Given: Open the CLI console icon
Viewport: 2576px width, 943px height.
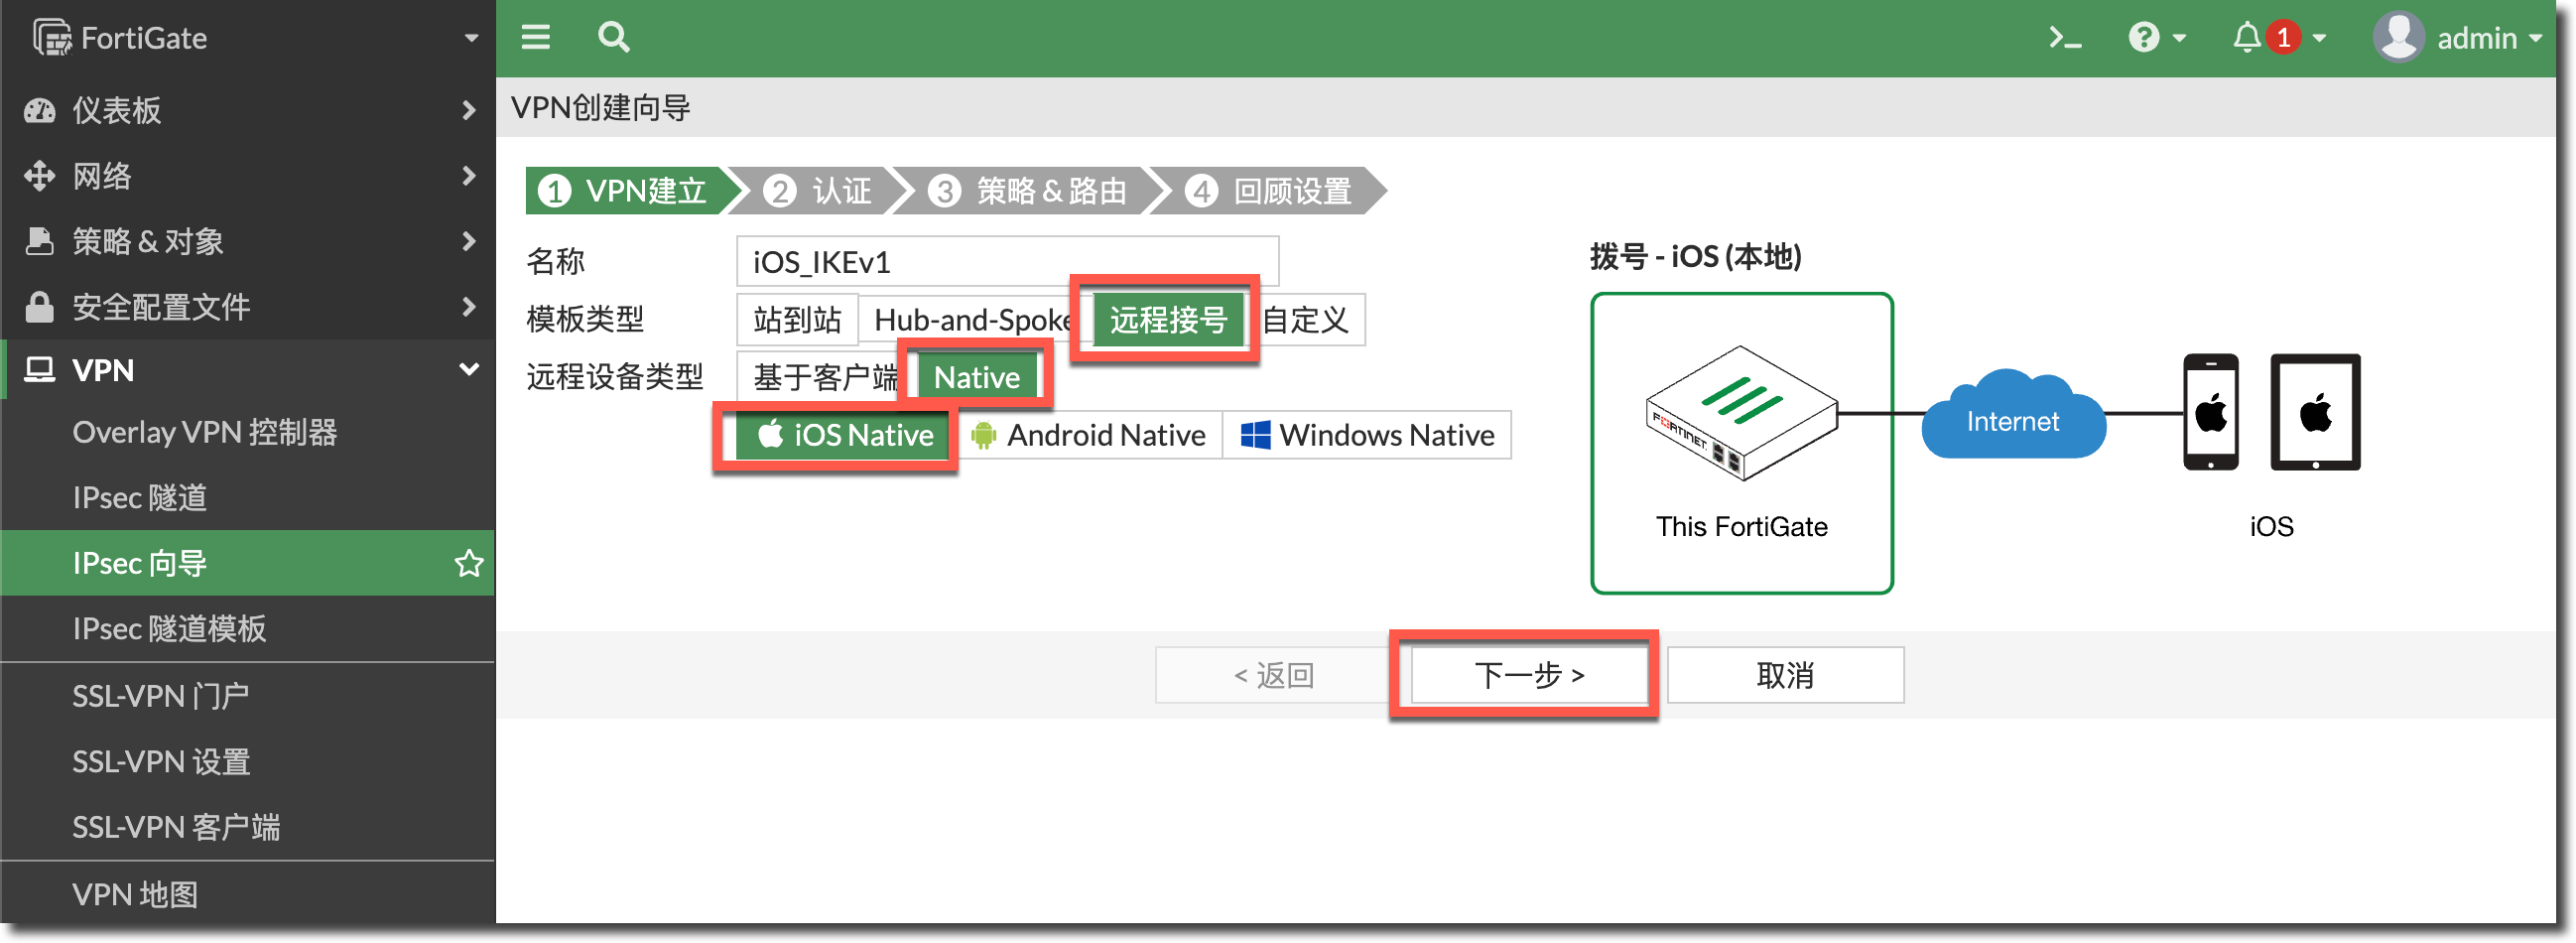Looking at the screenshot, I should (x=2064, y=38).
